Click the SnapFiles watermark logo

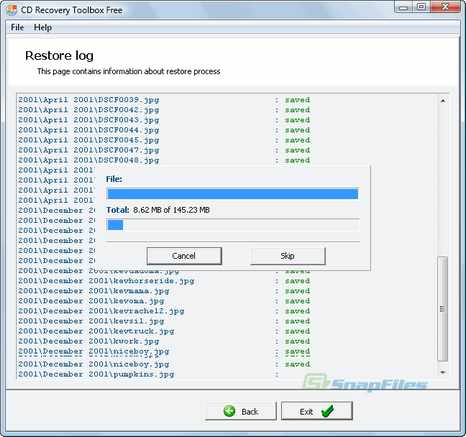coord(365,383)
